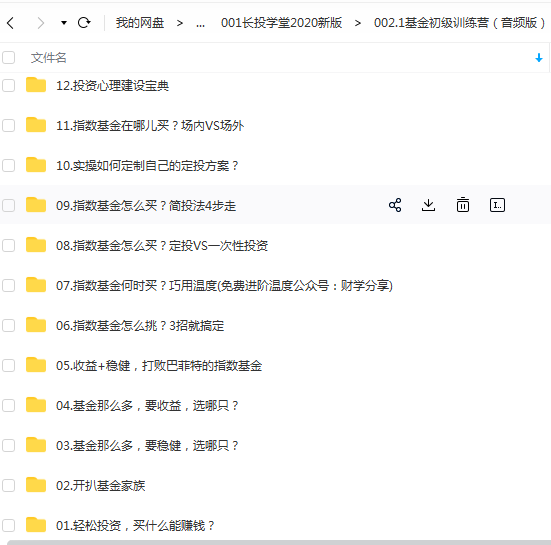Open 01.轻松投资，买什么能赚钱 folder
The height and width of the screenshot is (545, 551).
point(135,526)
